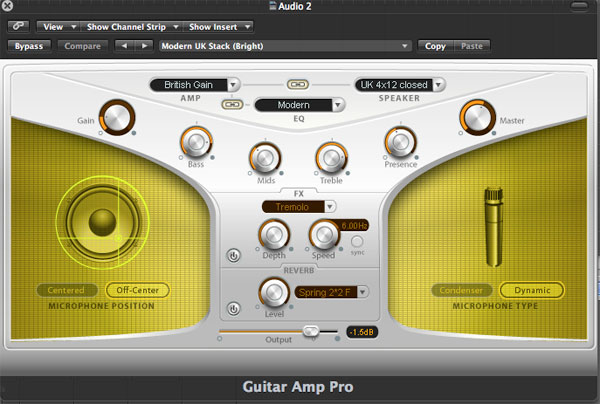Enable the tremolo sync button

pyautogui.click(x=357, y=241)
